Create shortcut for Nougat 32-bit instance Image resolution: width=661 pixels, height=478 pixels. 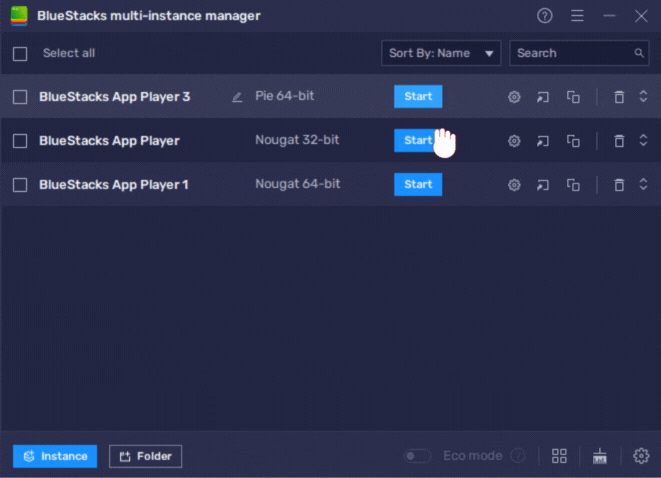[x=543, y=141]
